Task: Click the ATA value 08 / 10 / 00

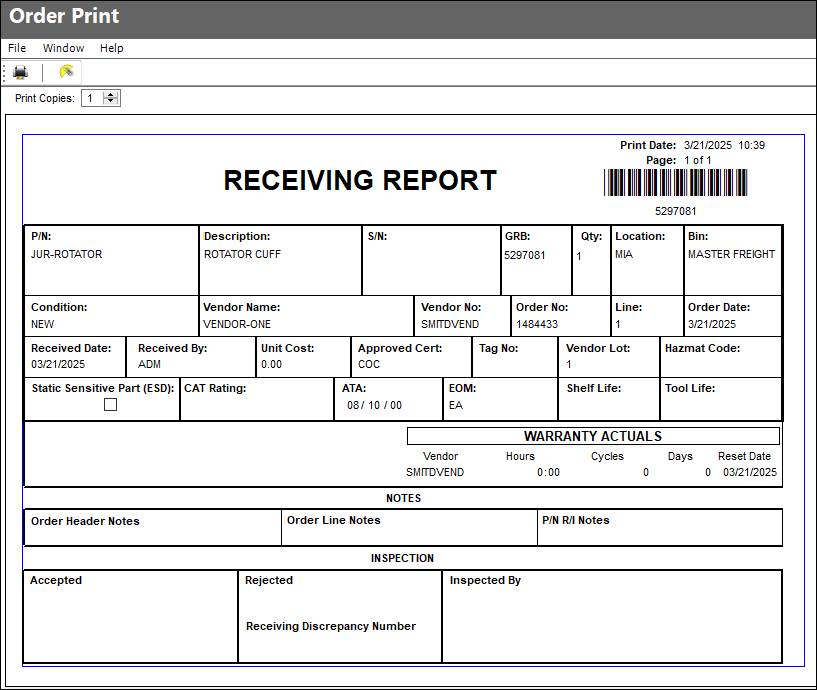Action: [x=375, y=405]
